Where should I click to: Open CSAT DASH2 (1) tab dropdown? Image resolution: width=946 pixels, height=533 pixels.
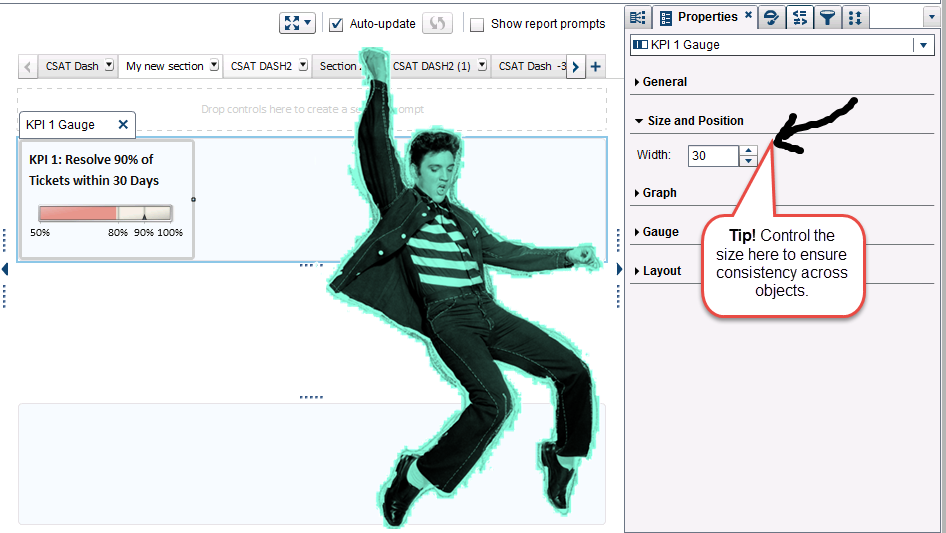click(x=482, y=65)
